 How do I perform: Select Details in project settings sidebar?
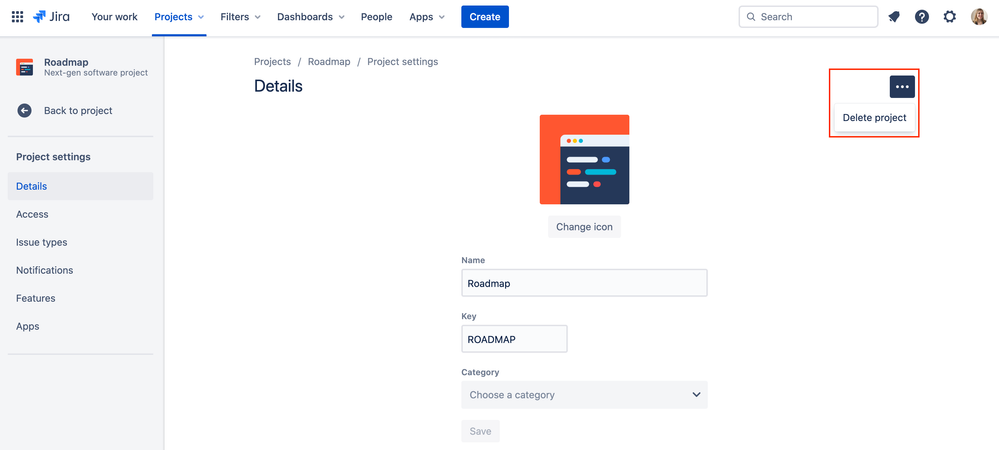[x=80, y=186]
